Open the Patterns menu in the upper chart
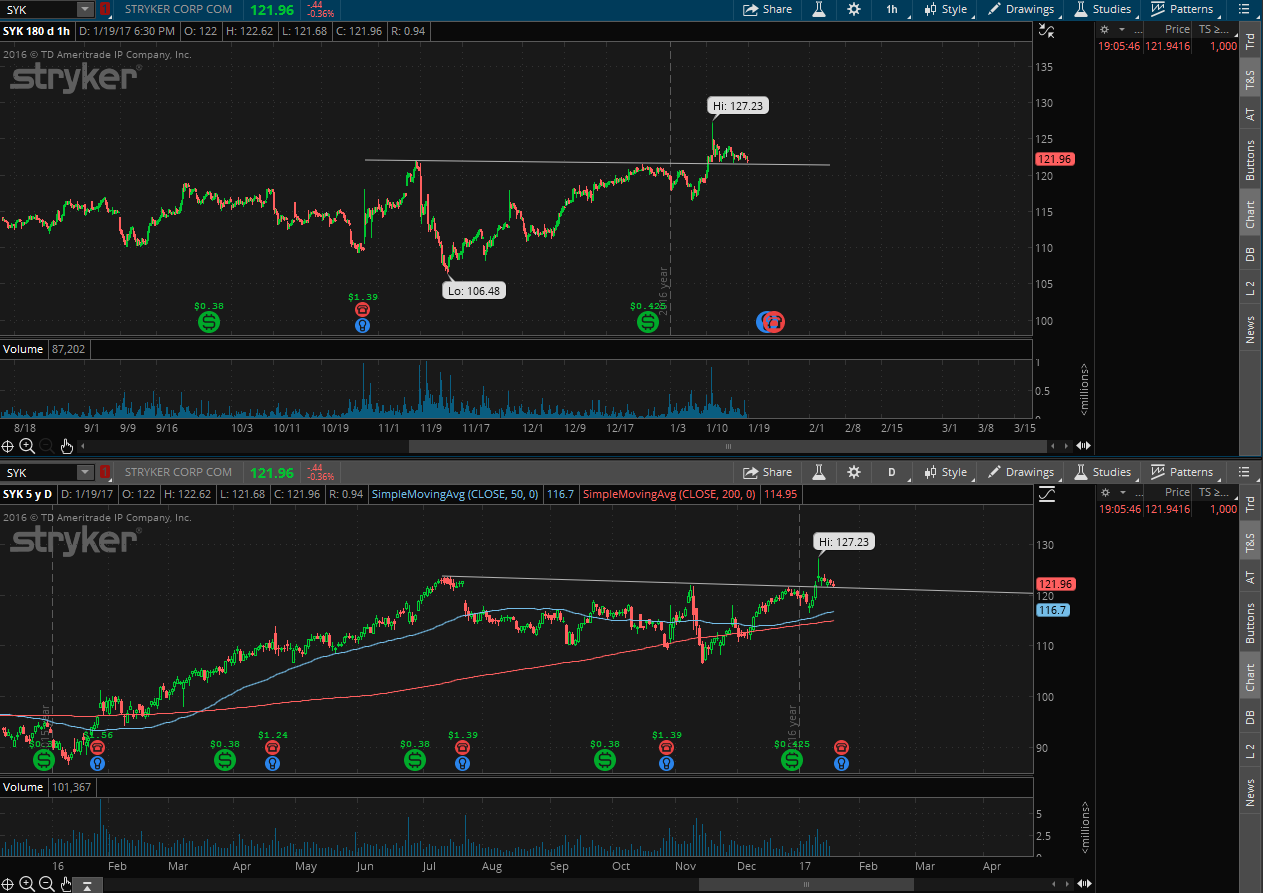The width and height of the screenshot is (1263, 893). (x=1182, y=9)
